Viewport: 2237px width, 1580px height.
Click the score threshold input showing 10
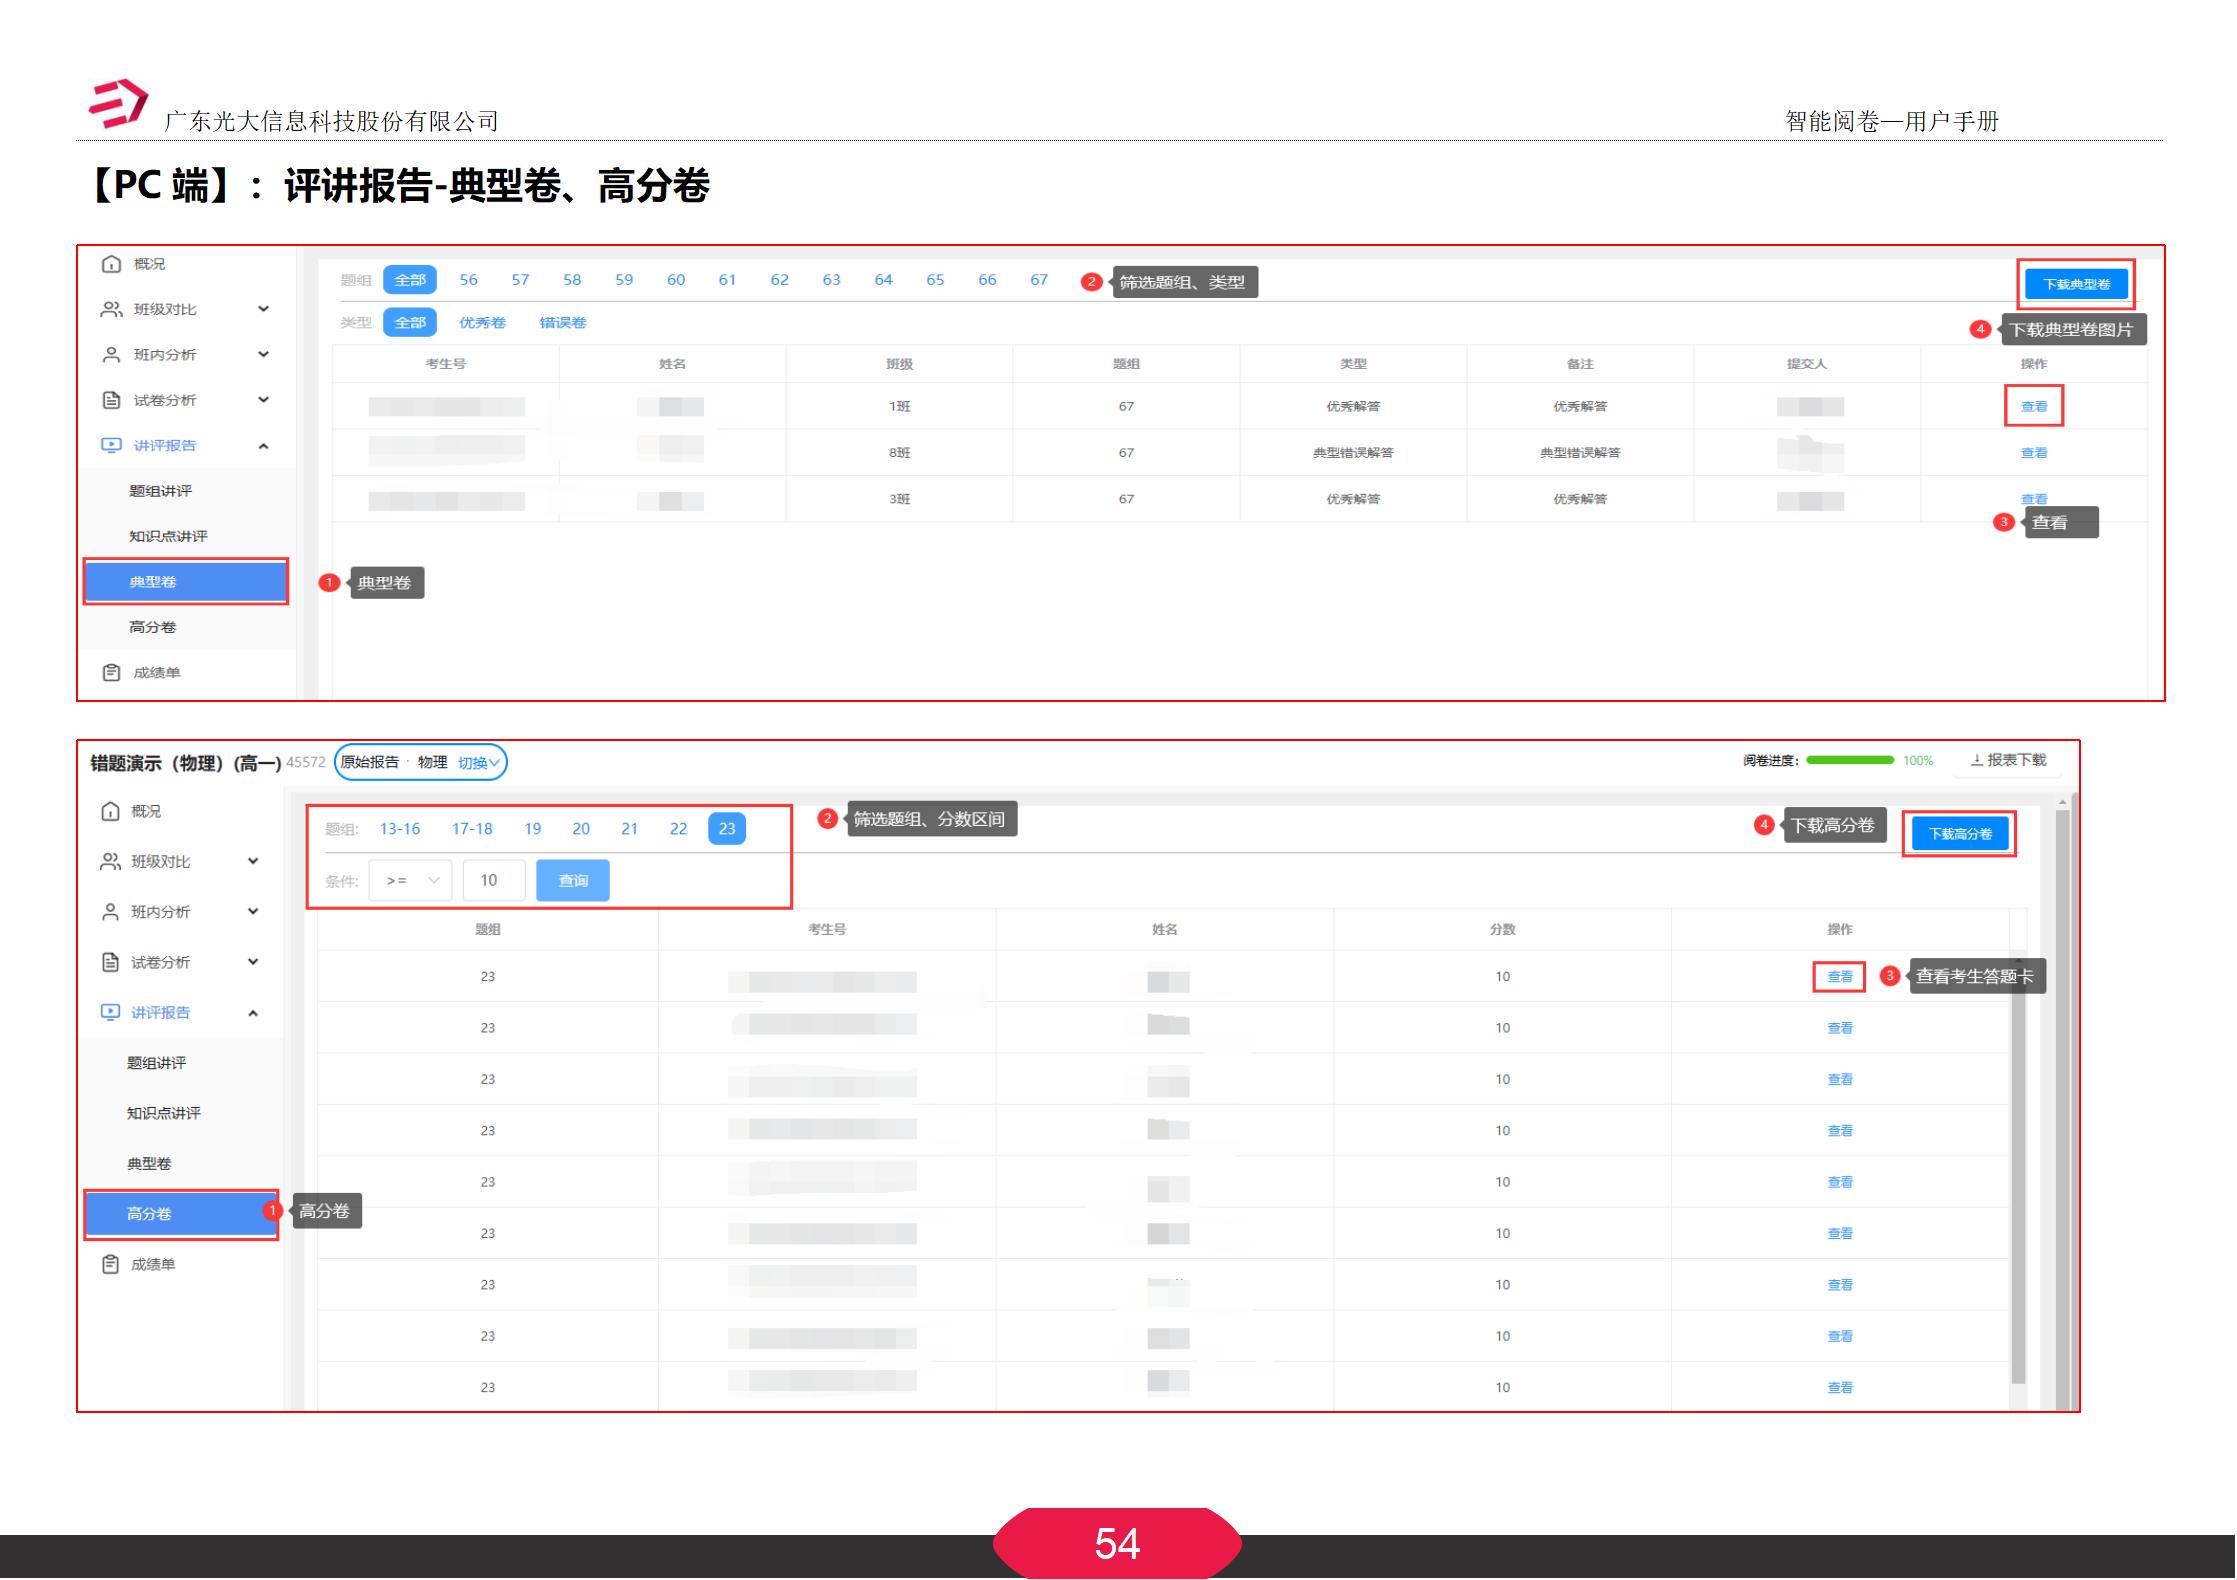click(493, 879)
